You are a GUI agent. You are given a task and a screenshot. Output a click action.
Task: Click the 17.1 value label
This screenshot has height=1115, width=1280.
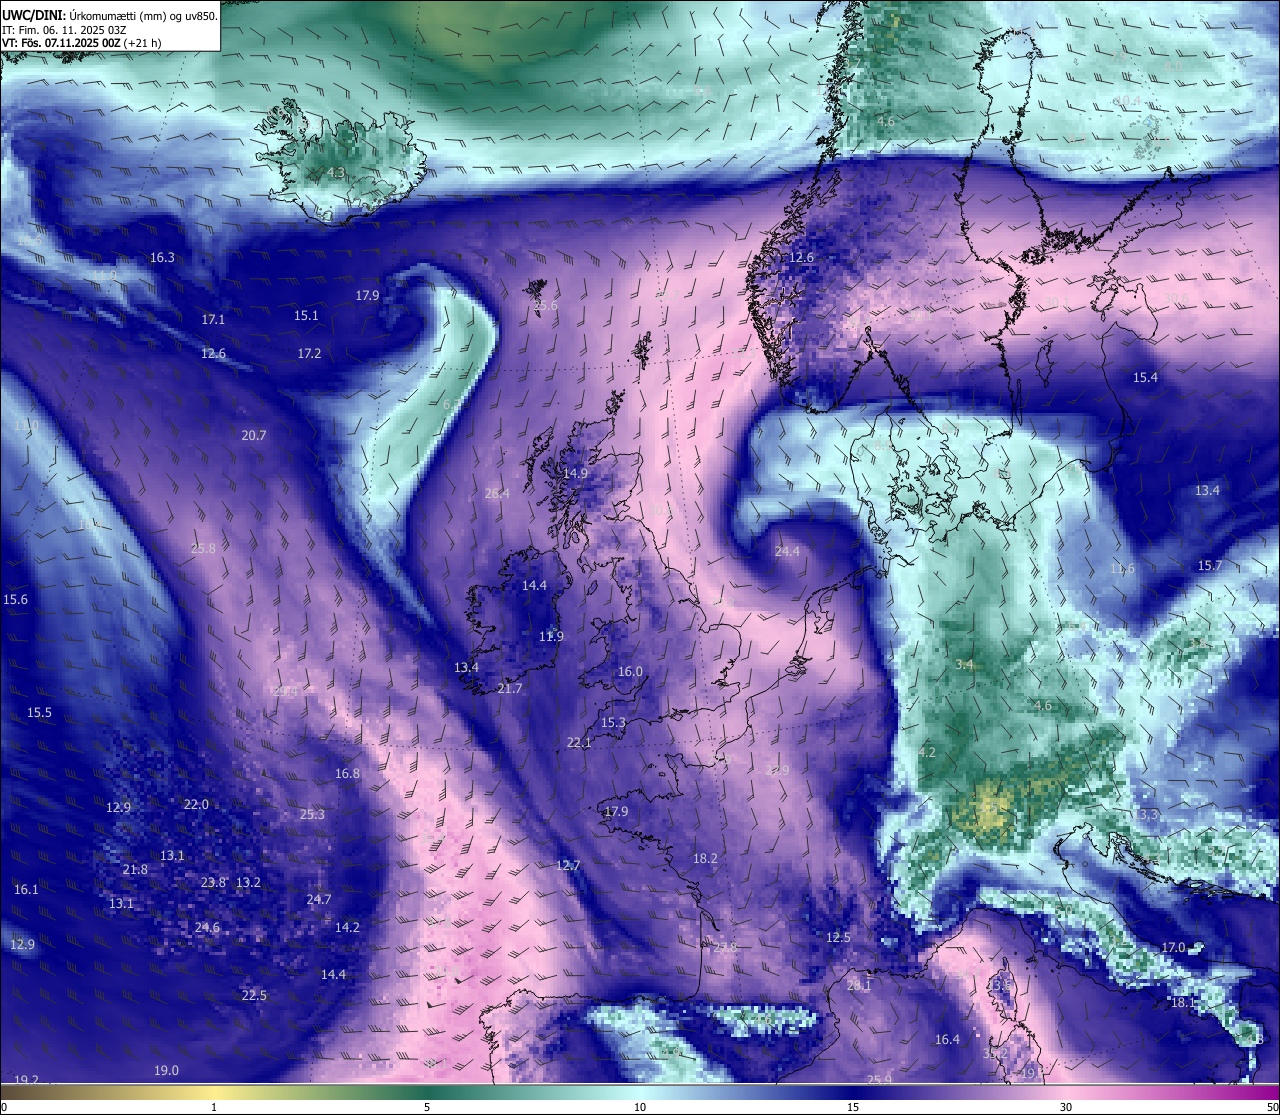tap(213, 319)
